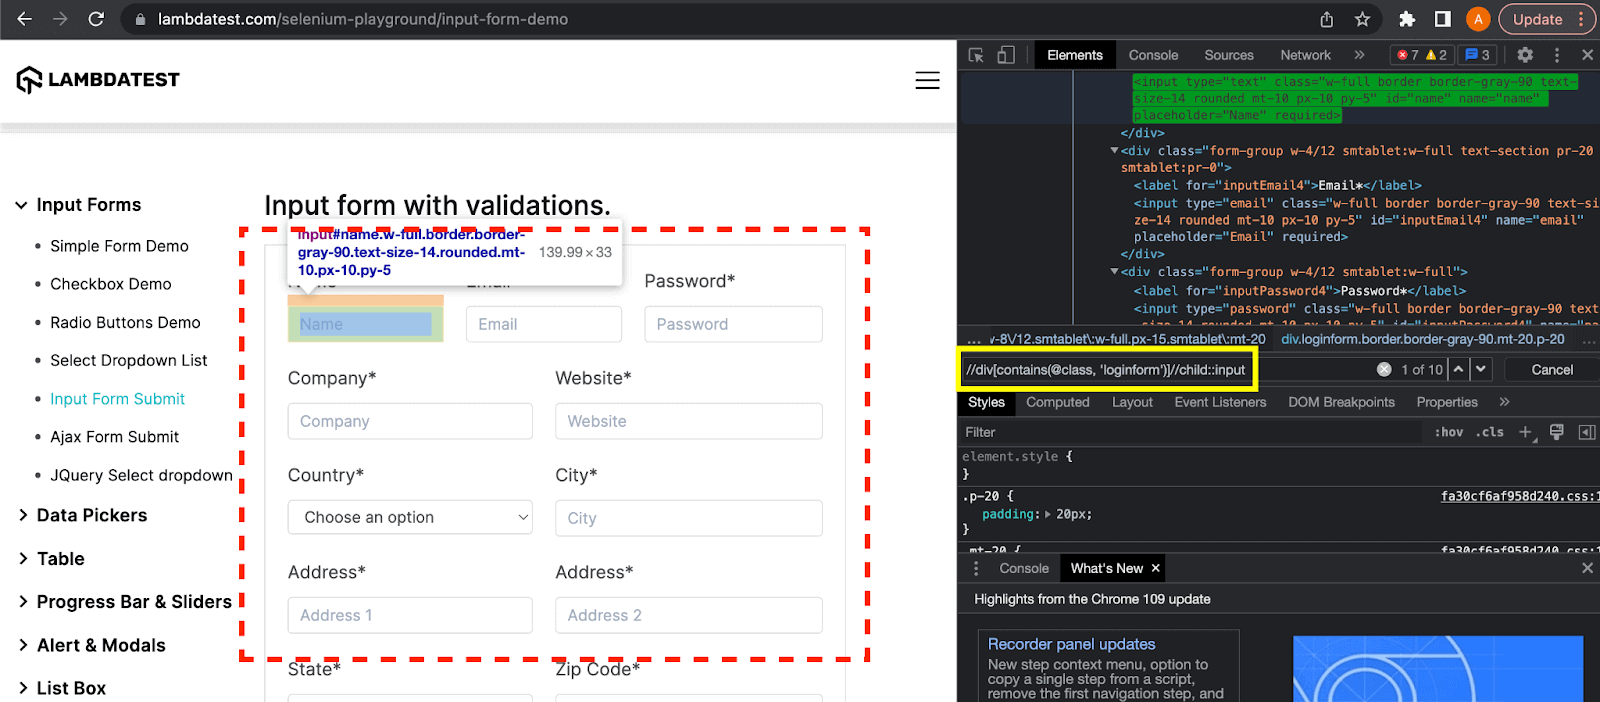
Task: Click the issues counter badge
Action: 1478,55
